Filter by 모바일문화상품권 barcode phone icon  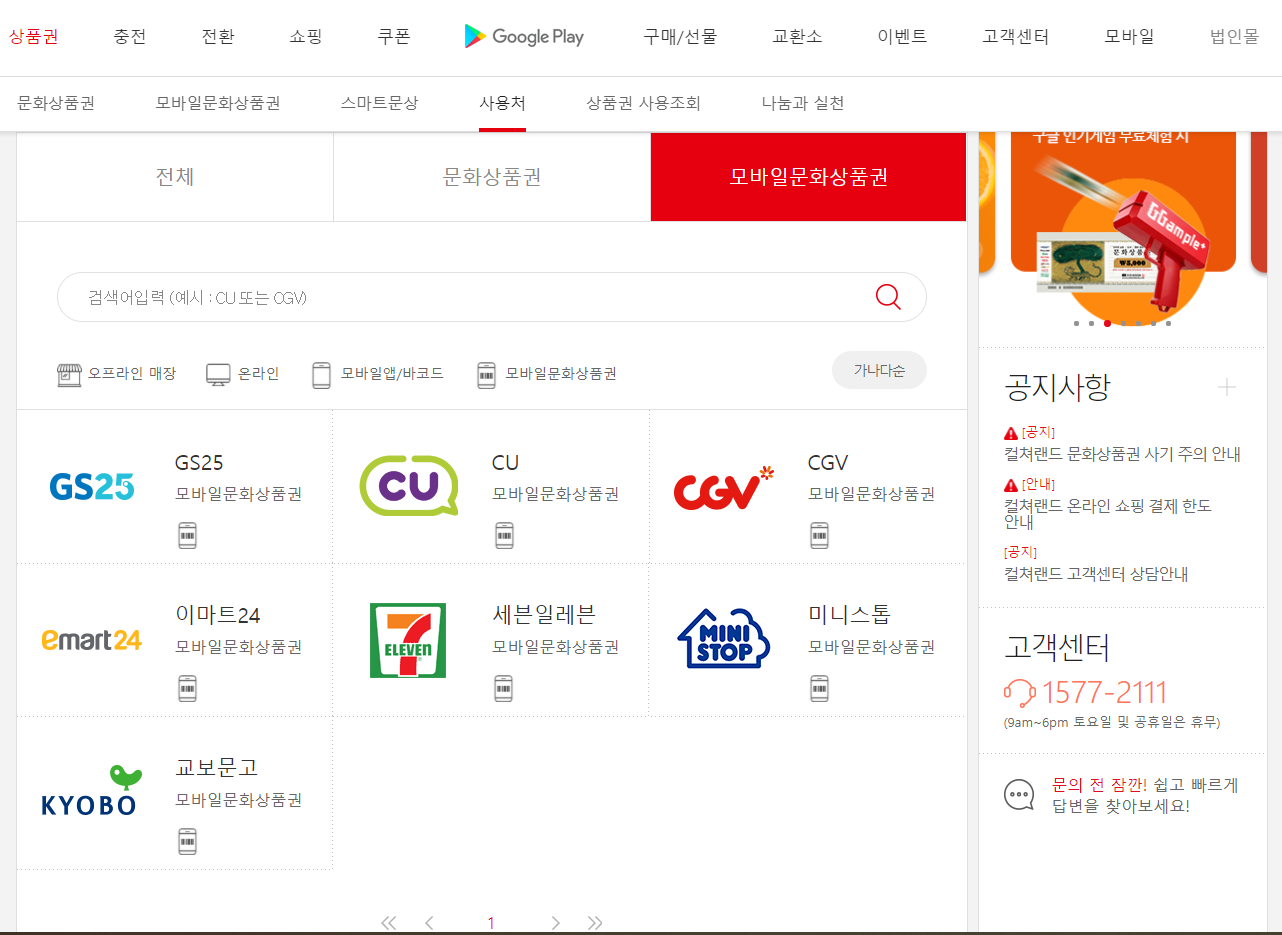pyautogui.click(x=486, y=374)
